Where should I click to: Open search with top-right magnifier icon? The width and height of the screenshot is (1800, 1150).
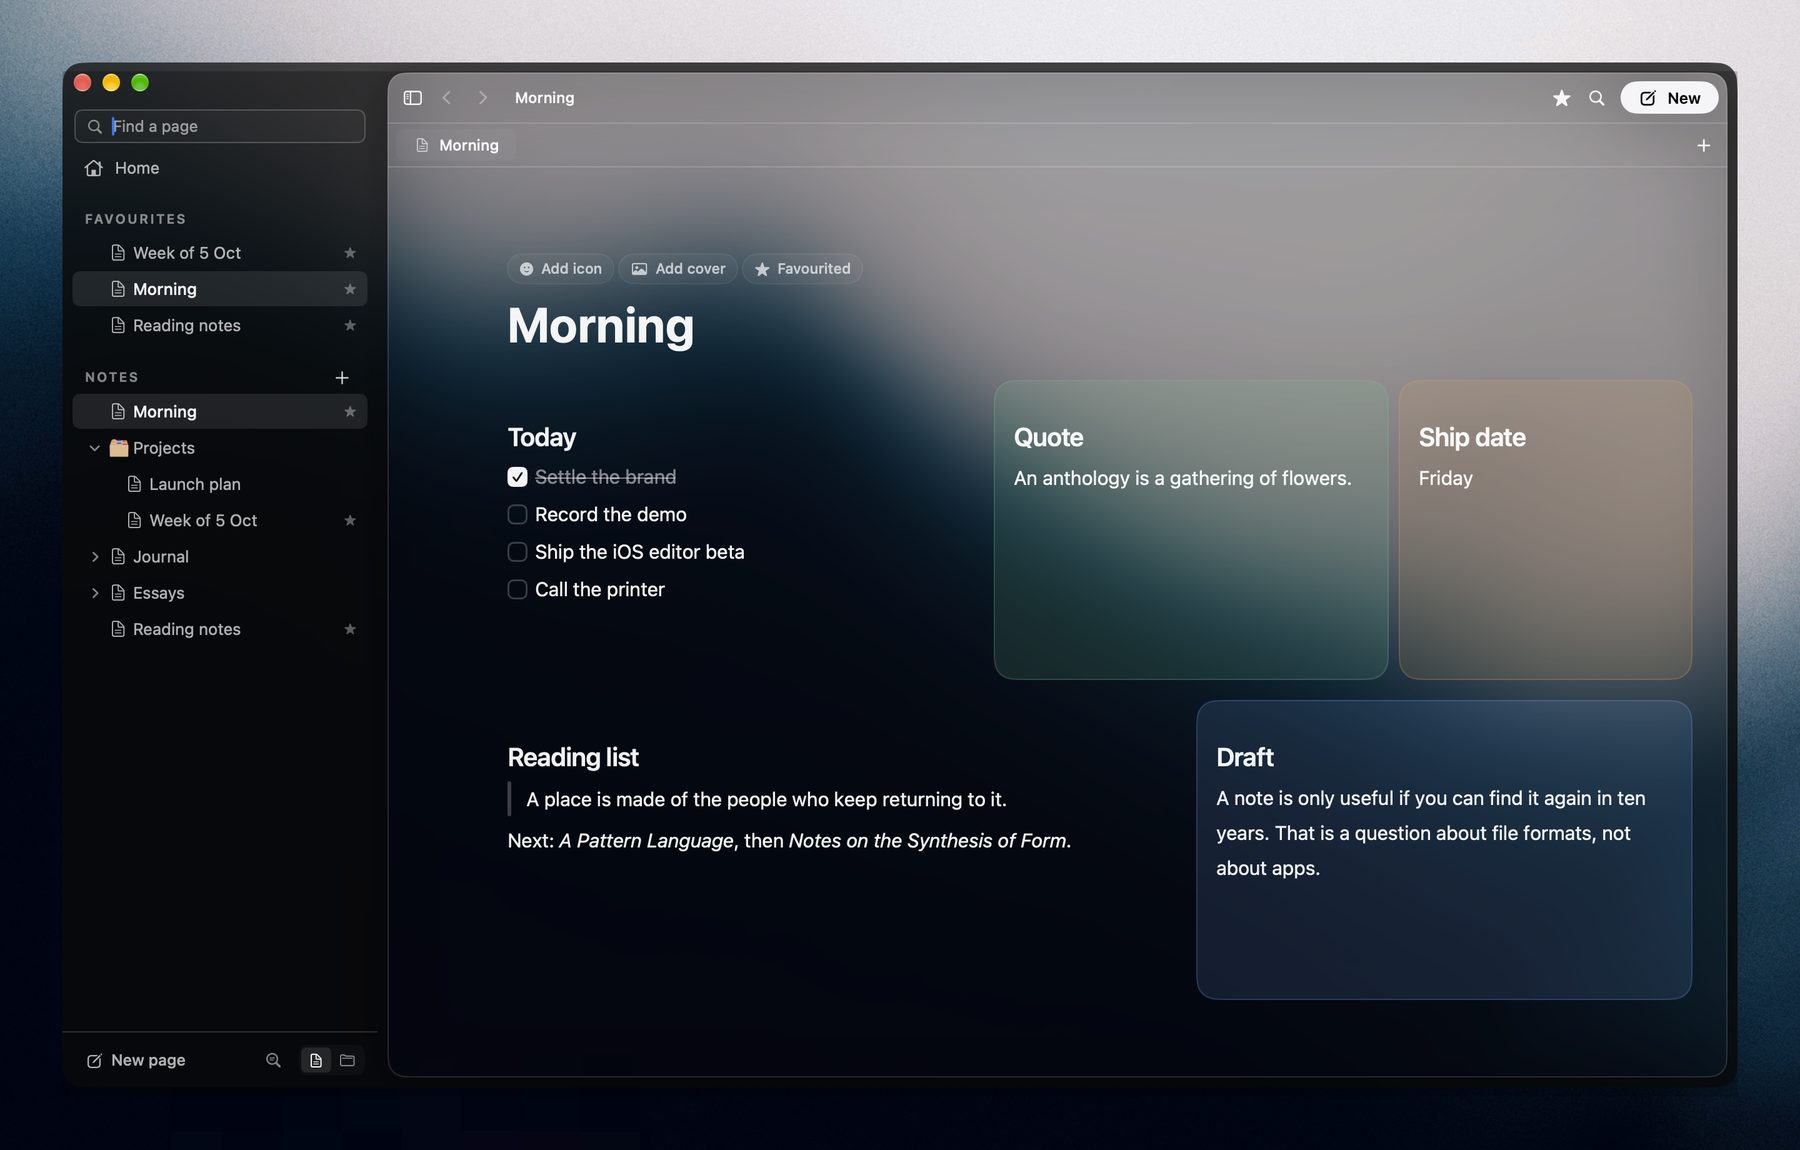pyautogui.click(x=1597, y=98)
